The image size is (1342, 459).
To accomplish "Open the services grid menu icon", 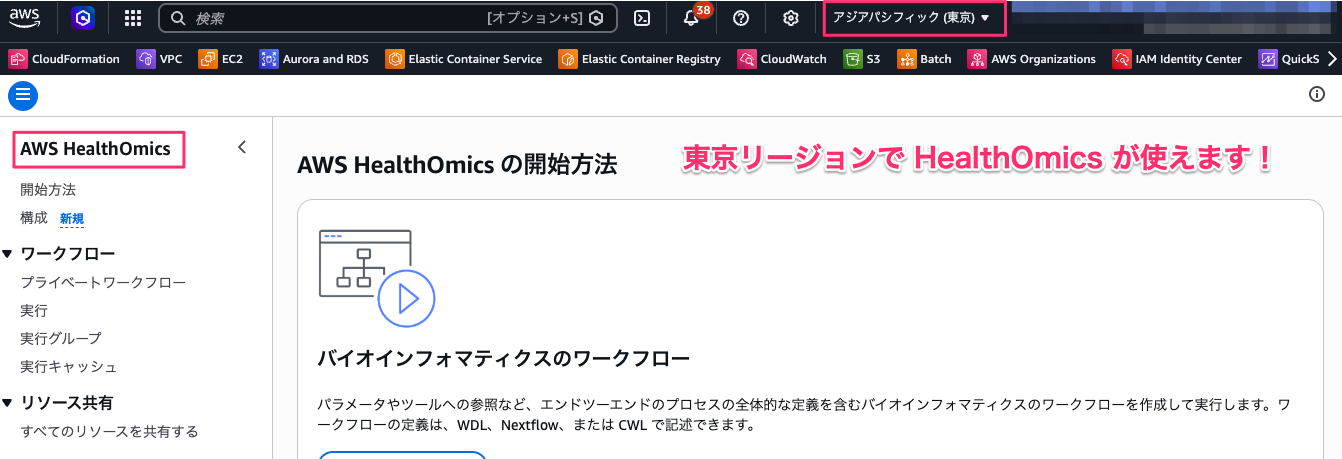I will point(133,18).
